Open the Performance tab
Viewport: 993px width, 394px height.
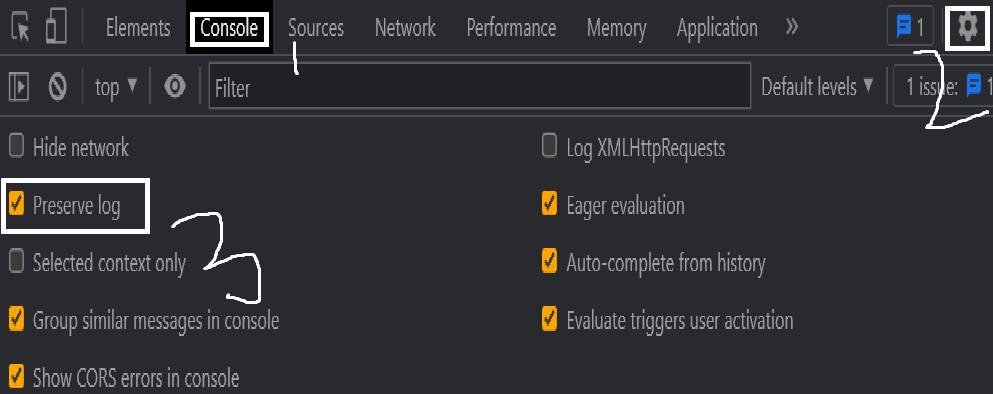(511, 28)
